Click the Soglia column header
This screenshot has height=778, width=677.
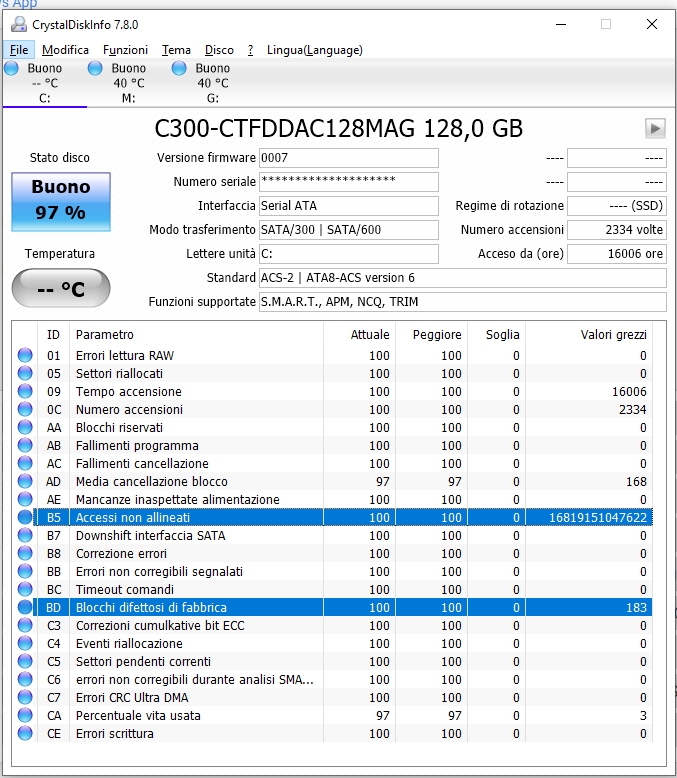click(496, 334)
